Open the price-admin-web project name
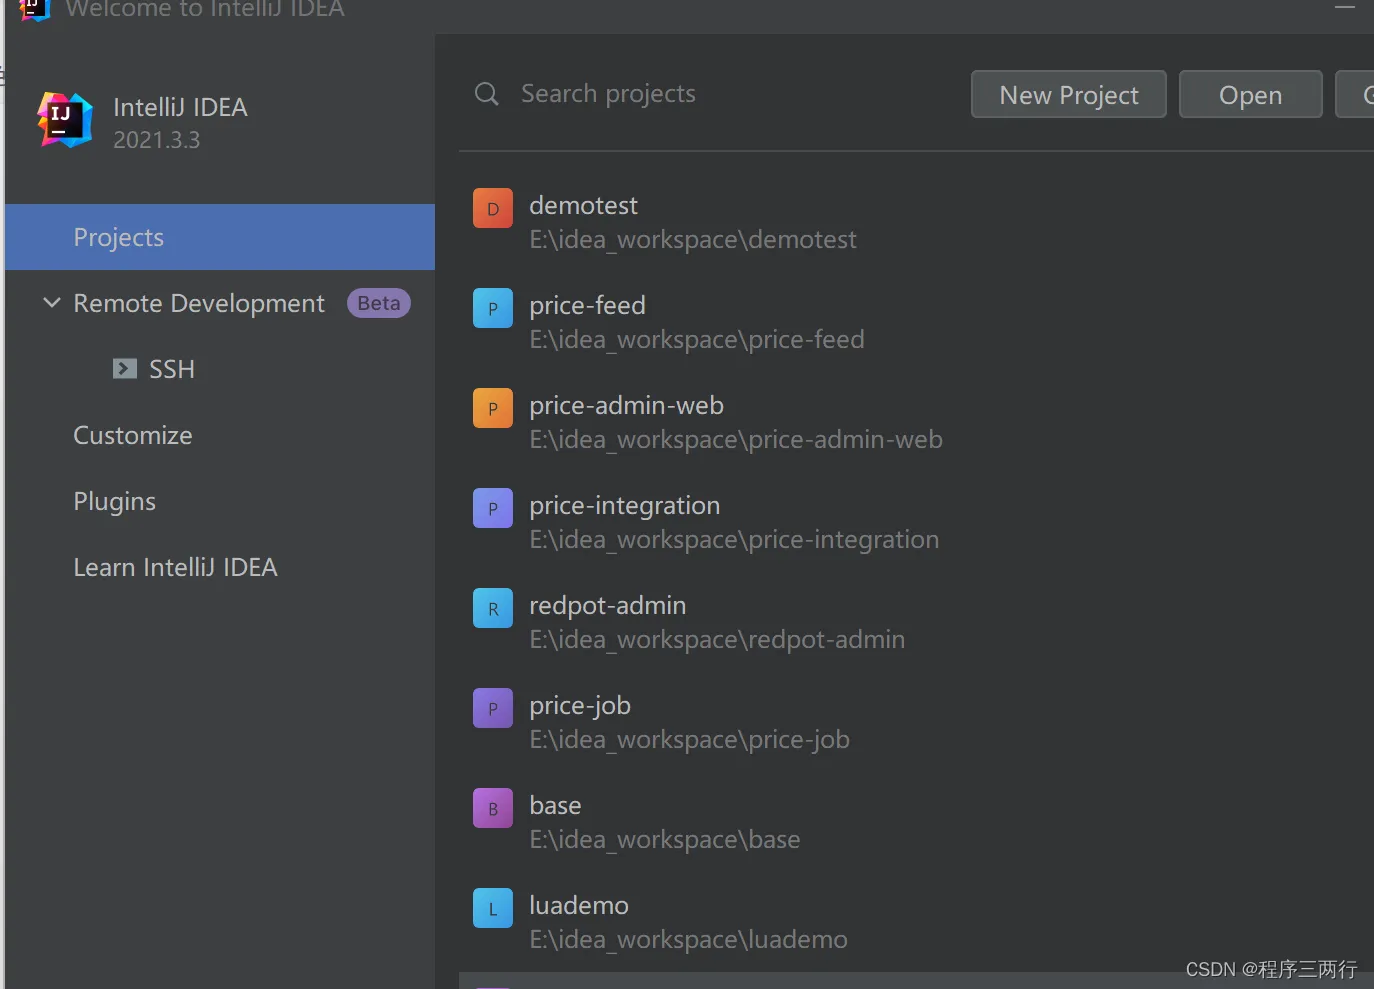The height and width of the screenshot is (989, 1374). tap(626, 405)
